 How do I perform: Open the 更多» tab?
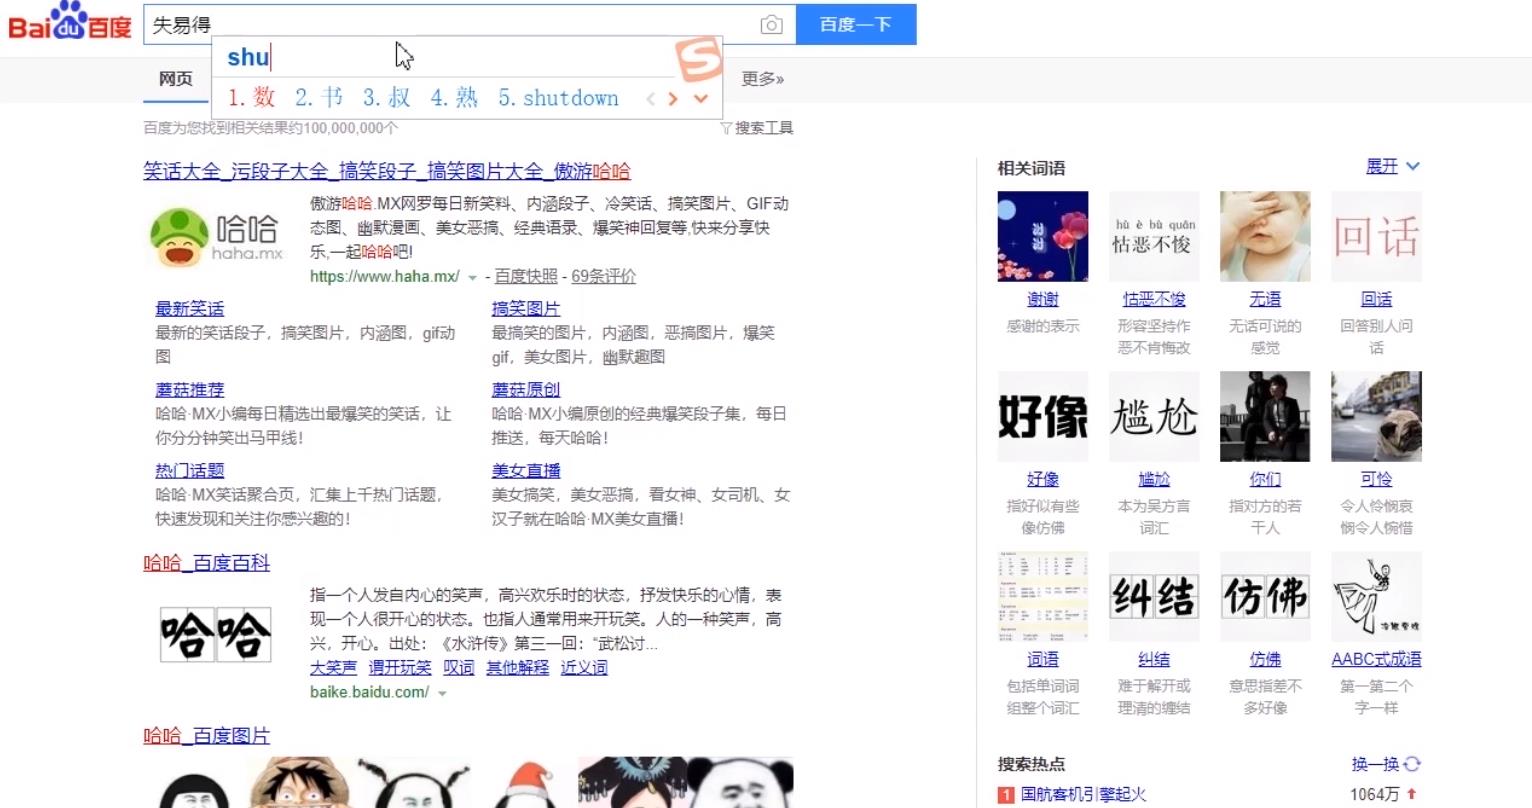point(763,78)
